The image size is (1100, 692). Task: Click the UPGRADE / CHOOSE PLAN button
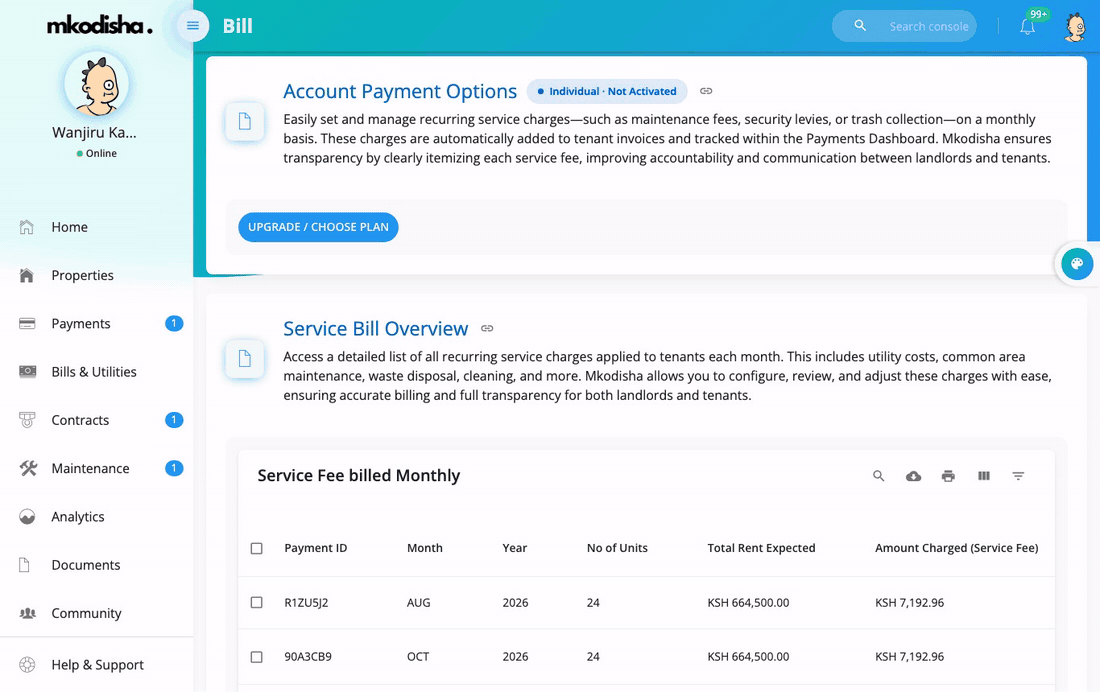click(318, 227)
